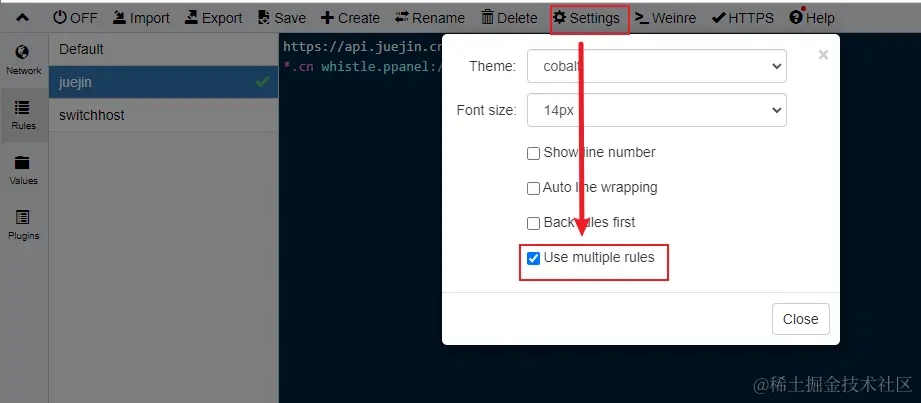Click the https://api.juejin.cn rule line in editor
The height and width of the screenshot is (403, 921).
362,47
